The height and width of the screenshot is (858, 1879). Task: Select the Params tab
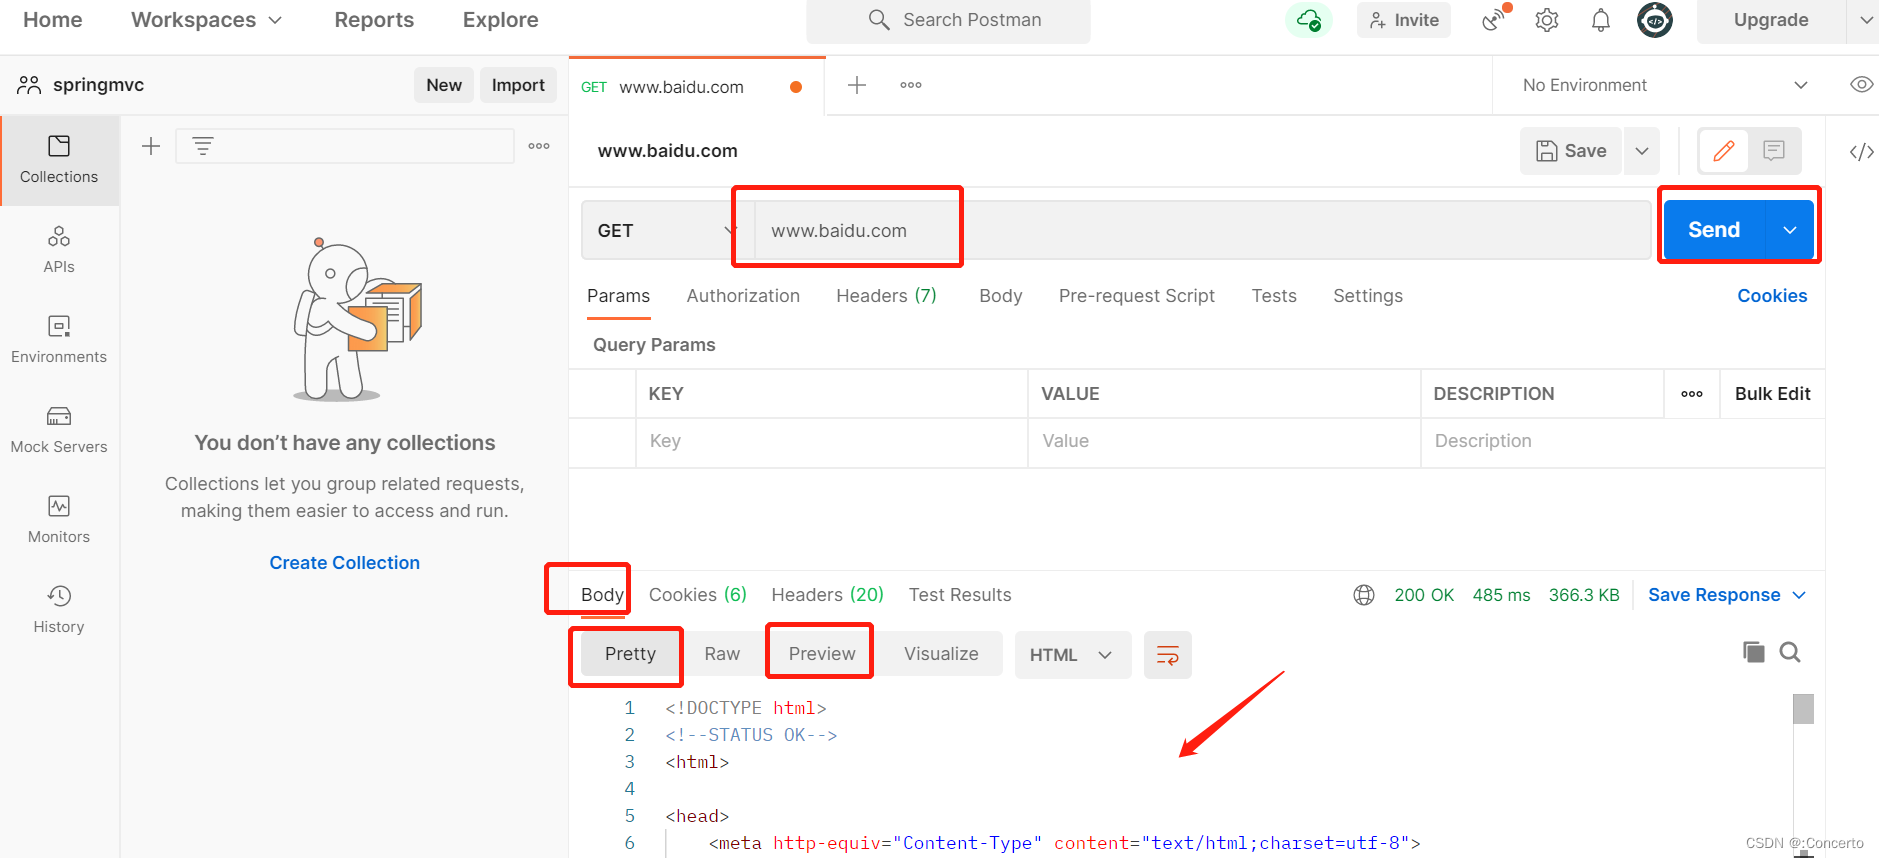point(618,296)
